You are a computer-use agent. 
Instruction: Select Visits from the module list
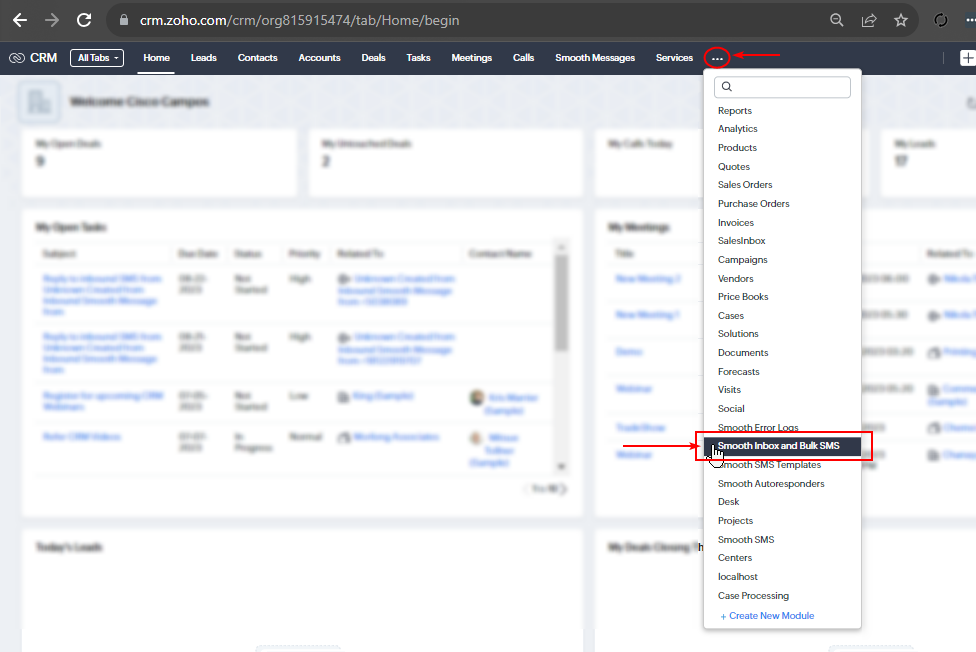point(730,390)
